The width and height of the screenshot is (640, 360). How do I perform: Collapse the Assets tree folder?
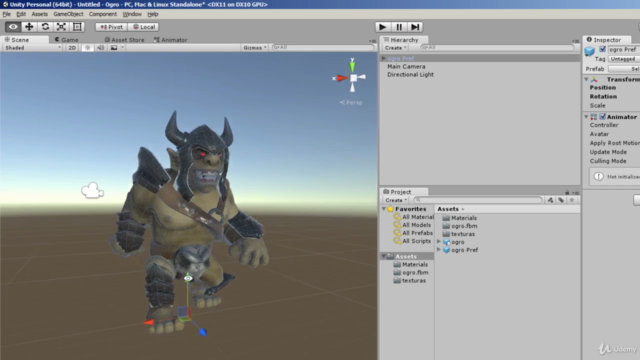[x=384, y=256]
